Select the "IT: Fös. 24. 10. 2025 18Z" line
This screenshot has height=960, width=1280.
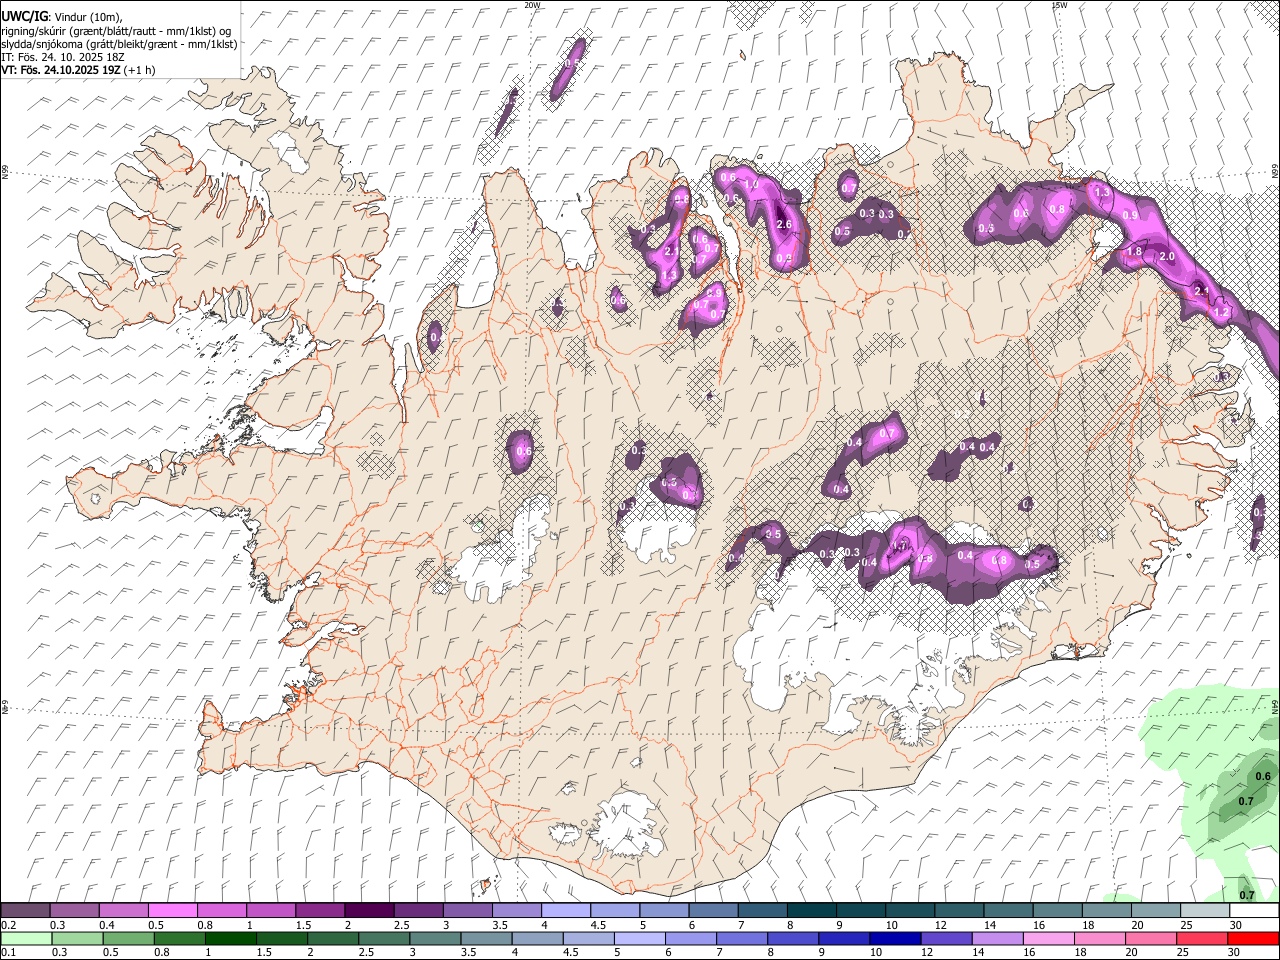pos(63,57)
